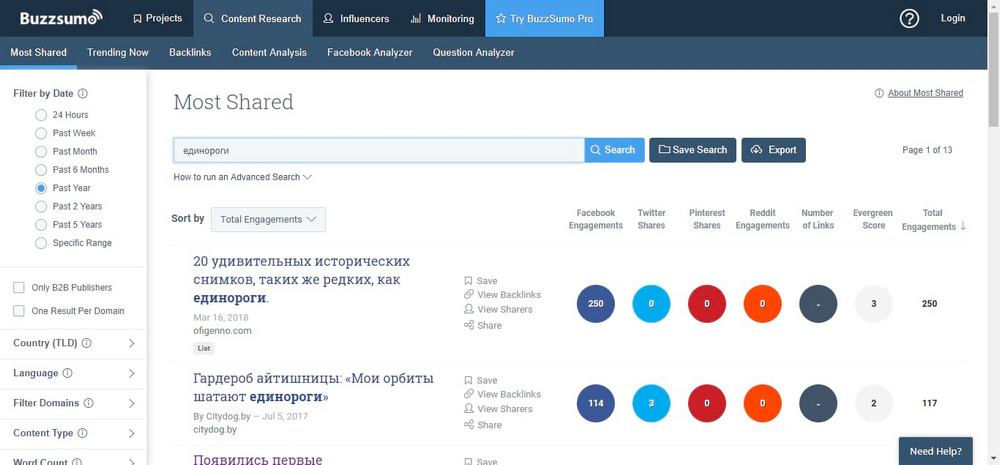Open the Influencers tab
The image size is (1000, 465).
(356, 18)
